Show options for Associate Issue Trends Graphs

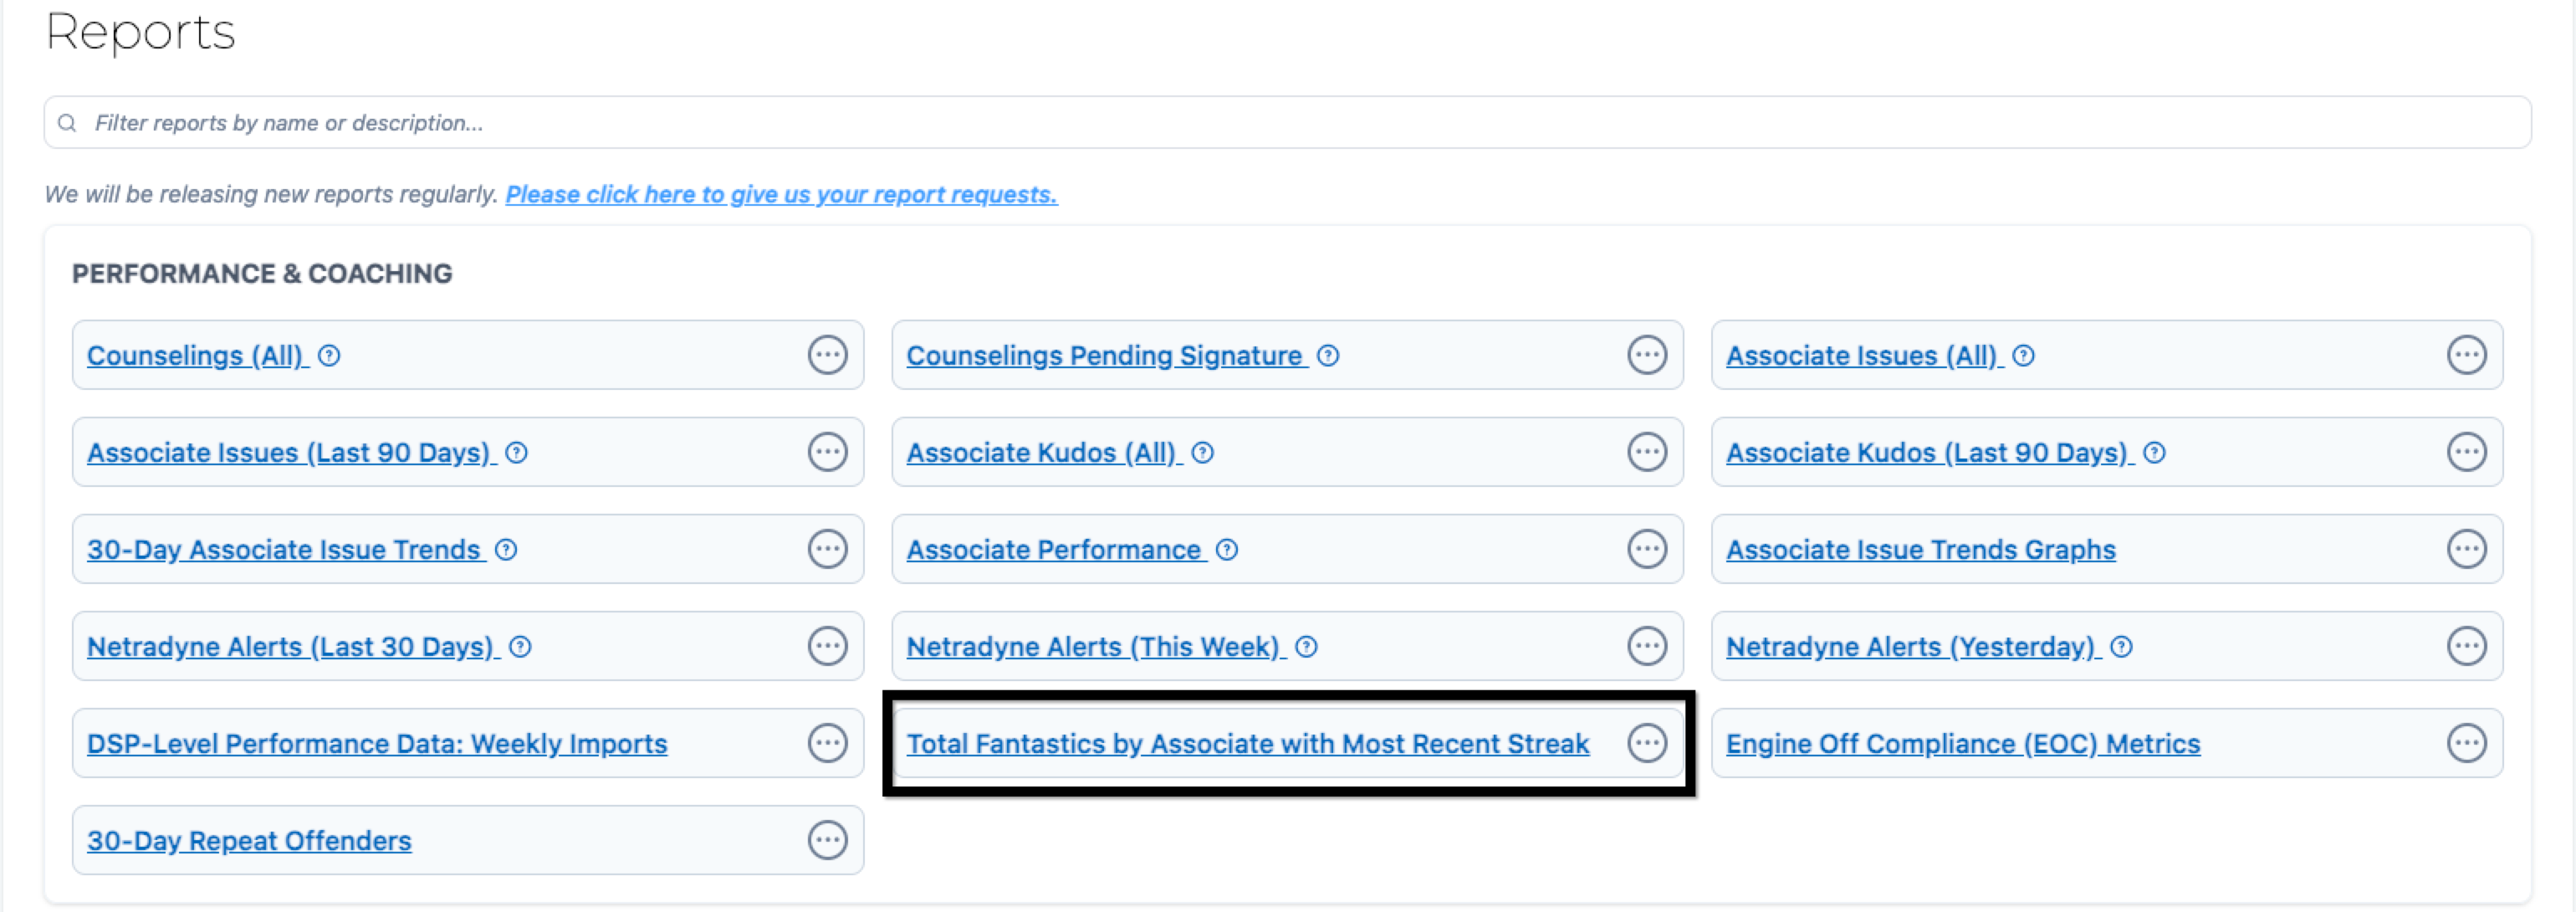click(2466, 549)
